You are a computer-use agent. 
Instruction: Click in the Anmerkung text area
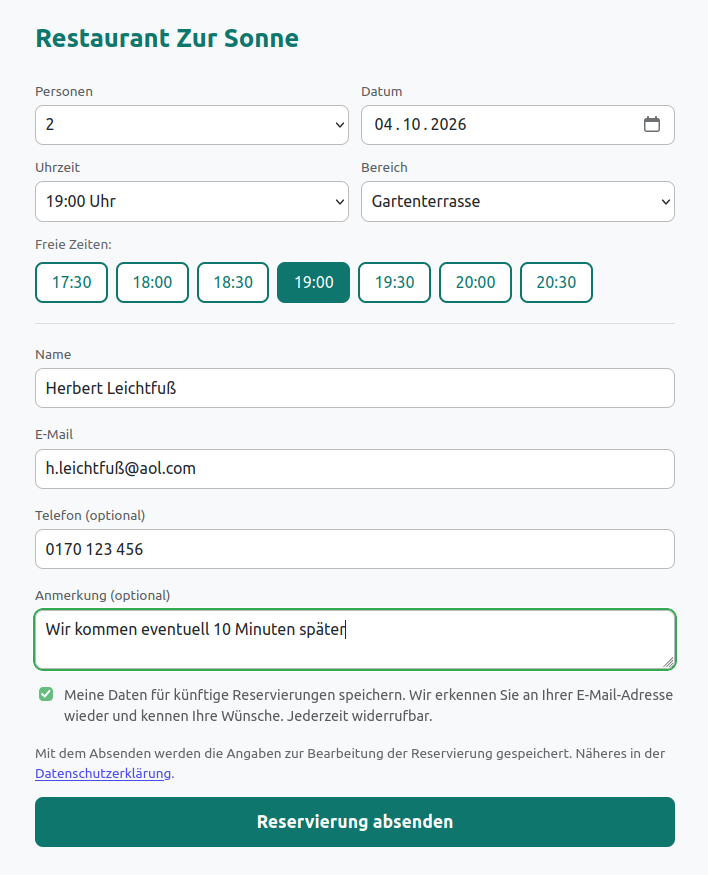(x=355, y=640)
